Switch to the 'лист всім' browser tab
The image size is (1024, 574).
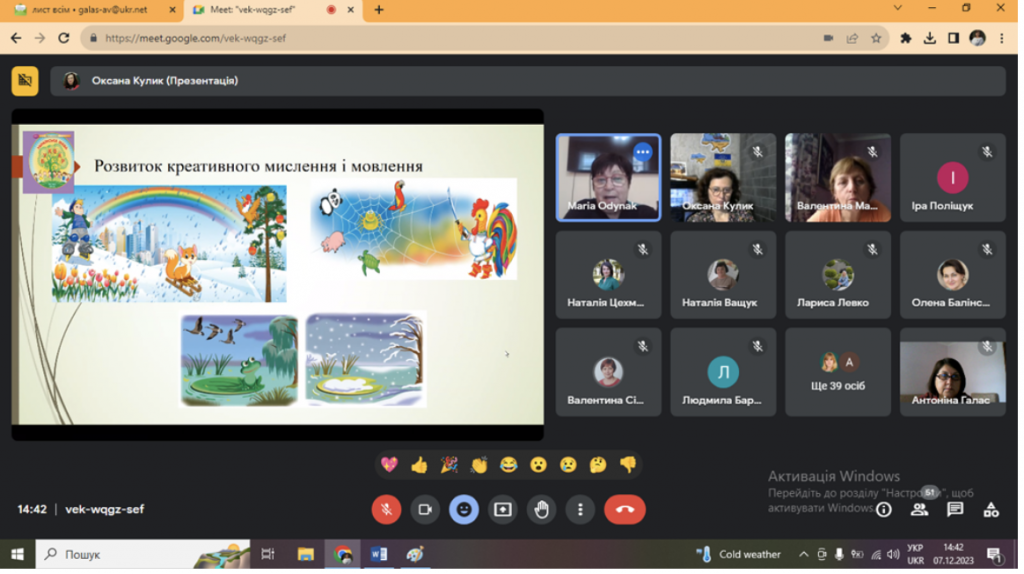coord(91,10)
